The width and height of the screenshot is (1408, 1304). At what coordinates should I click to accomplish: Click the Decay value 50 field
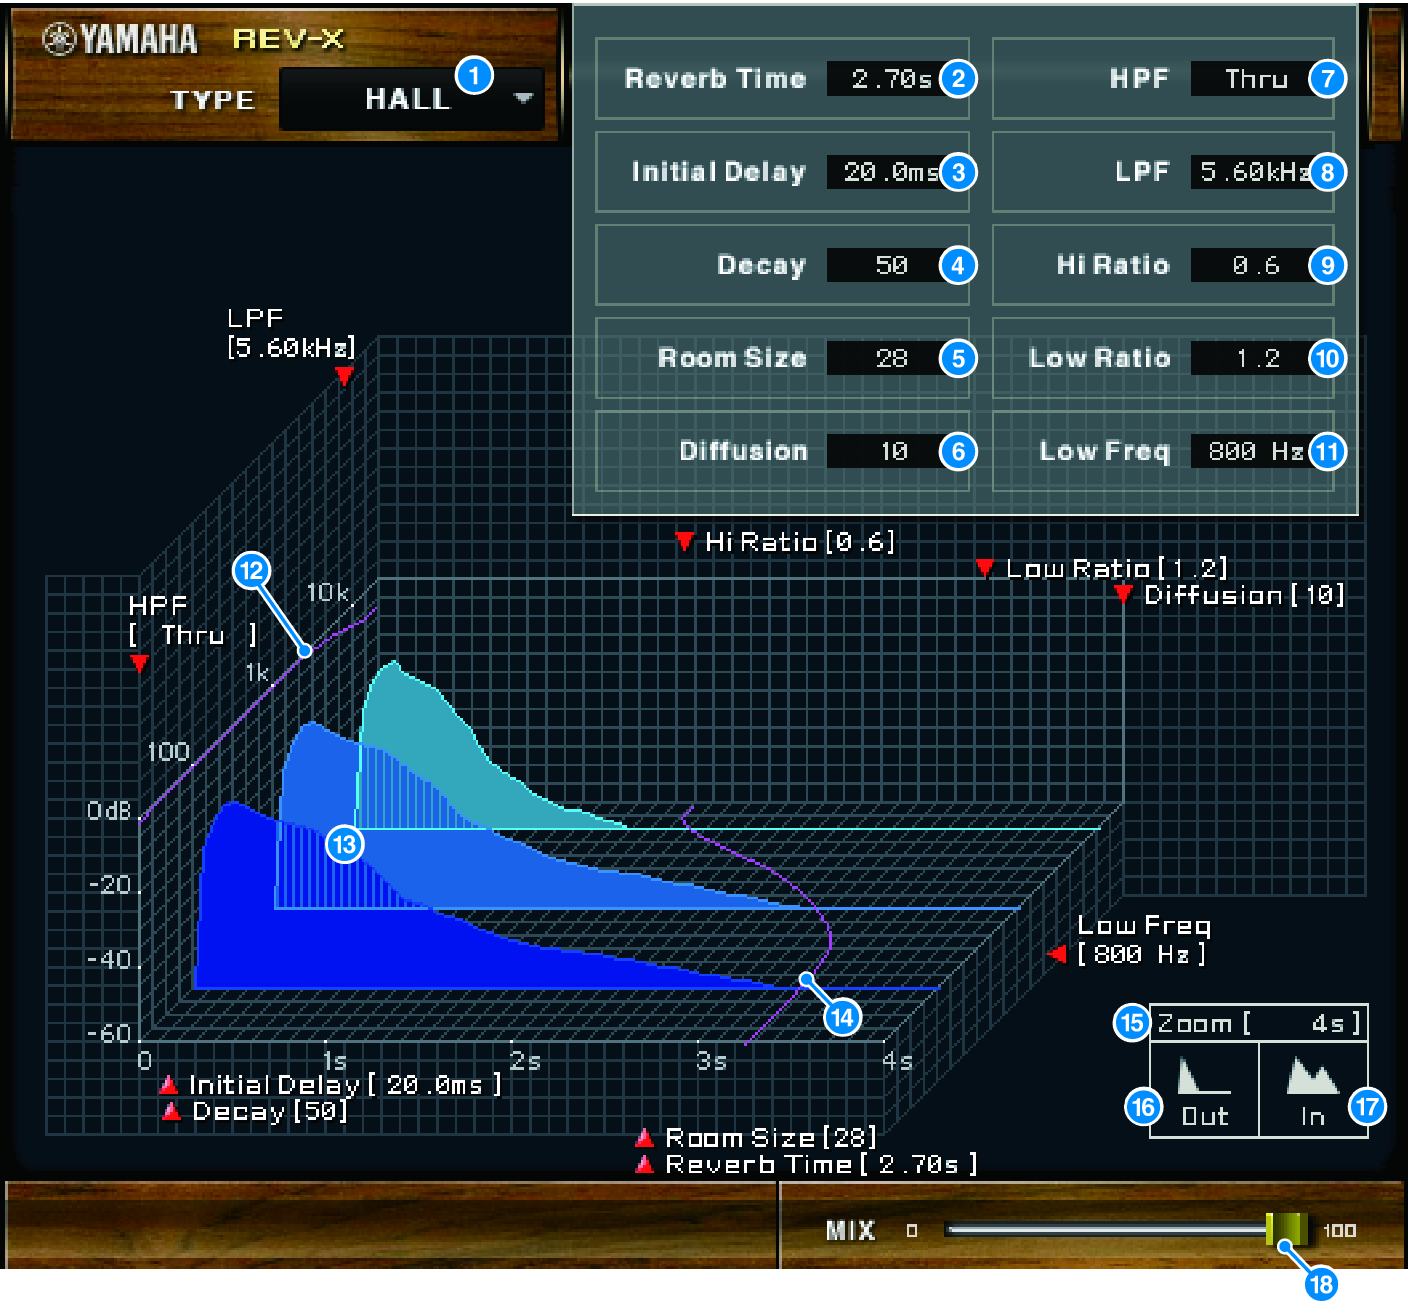(884, 265)
